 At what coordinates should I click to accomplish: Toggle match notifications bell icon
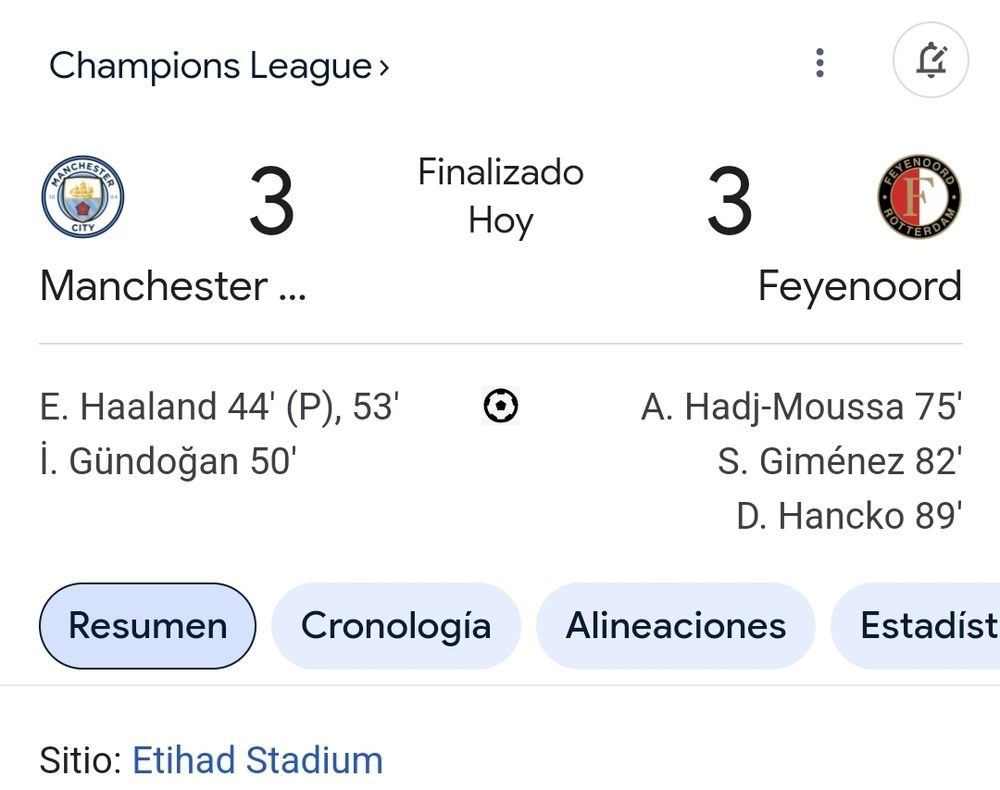coord(930,61)
